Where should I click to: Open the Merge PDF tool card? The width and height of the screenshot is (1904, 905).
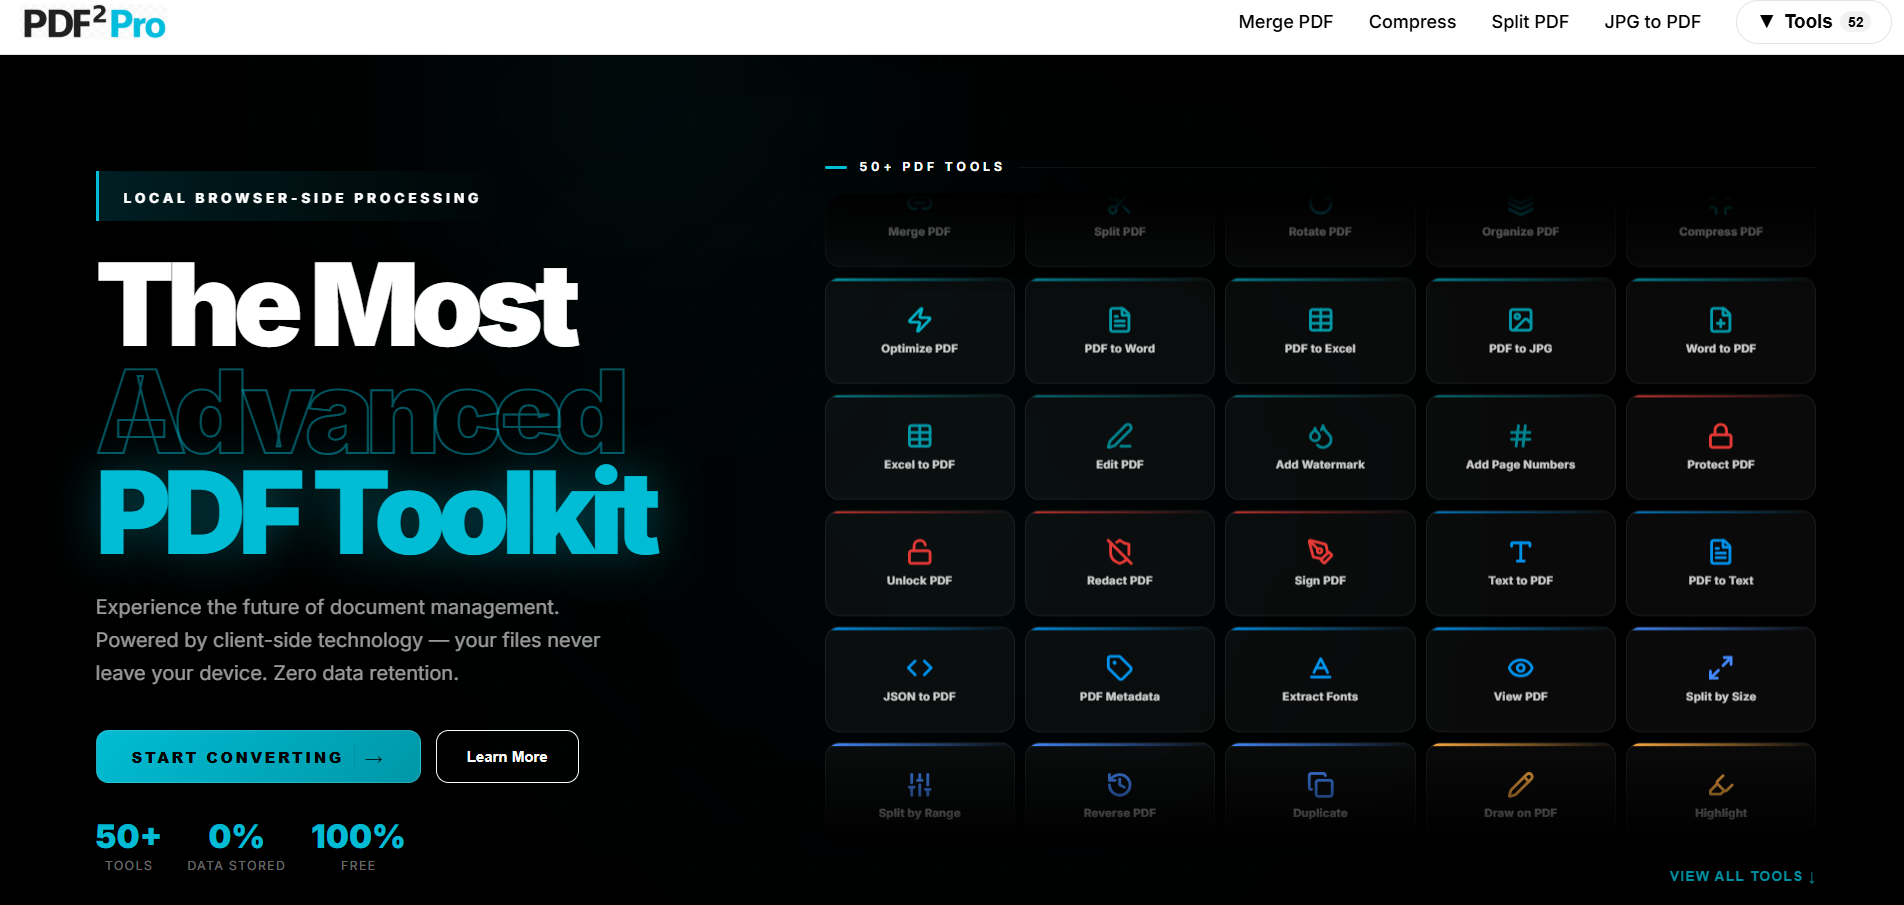[x=919, y=228]
